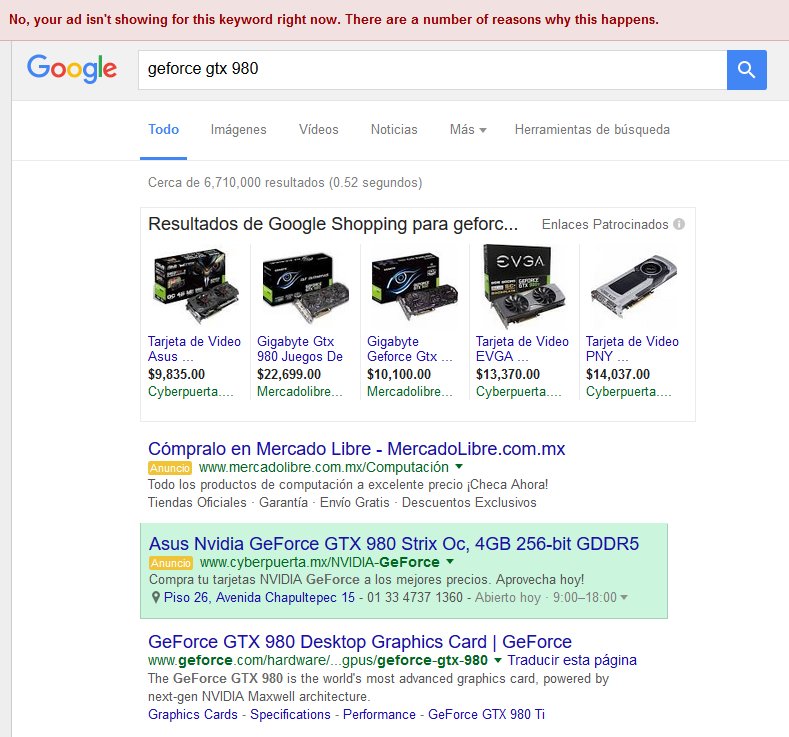The image size is (789, 737).
Task: Expand the Más dropdown menu
Action: [x=468, y=129]
